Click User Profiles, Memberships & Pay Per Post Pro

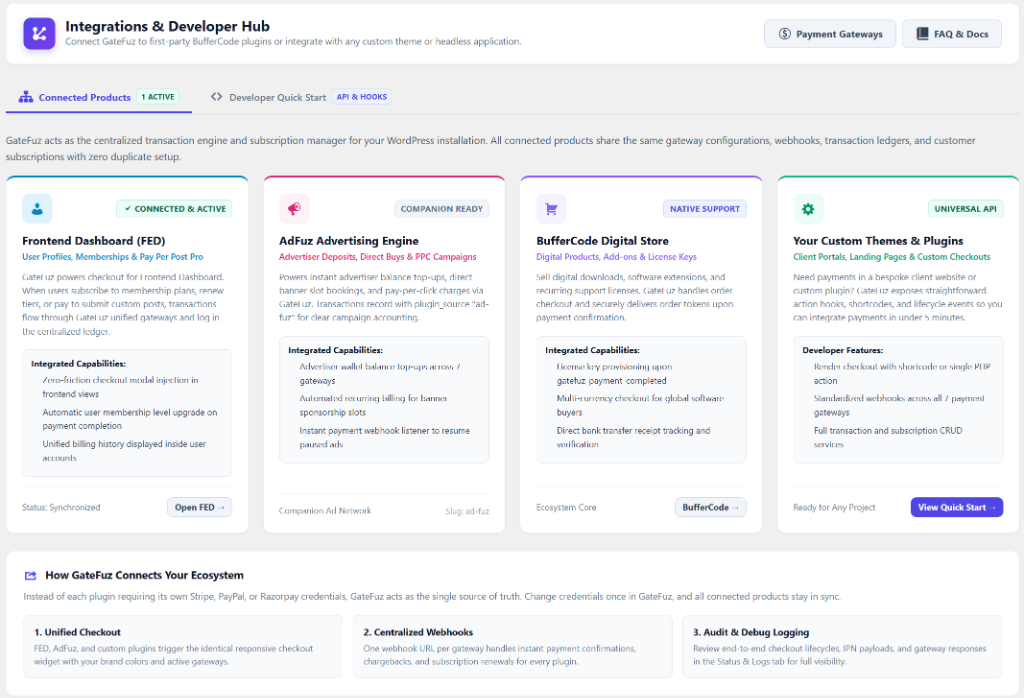point(112,257)
